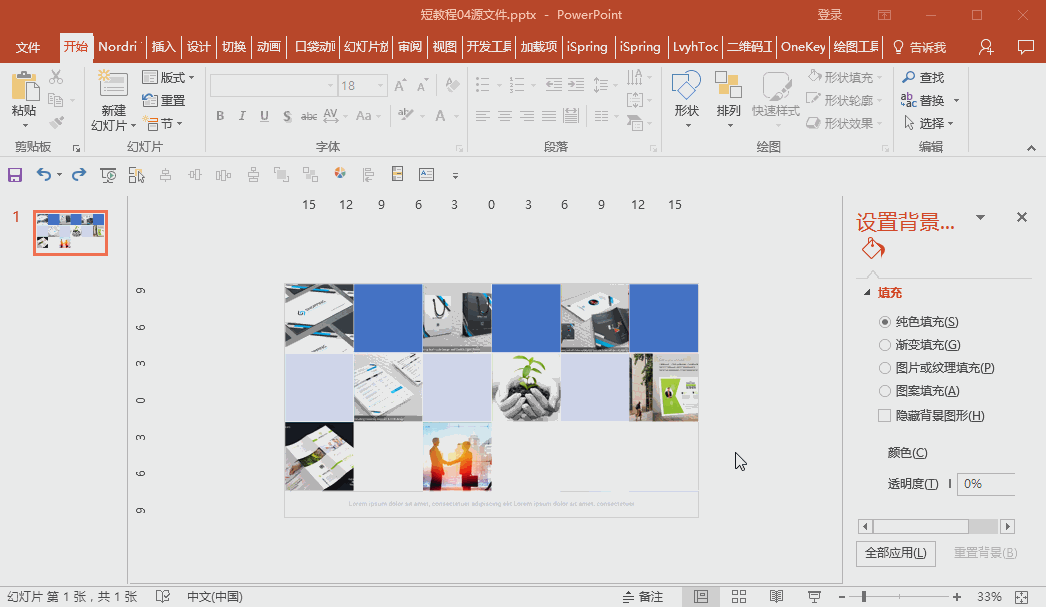Collapse the ribbon with the up chevron

[x=1031, y=148]
